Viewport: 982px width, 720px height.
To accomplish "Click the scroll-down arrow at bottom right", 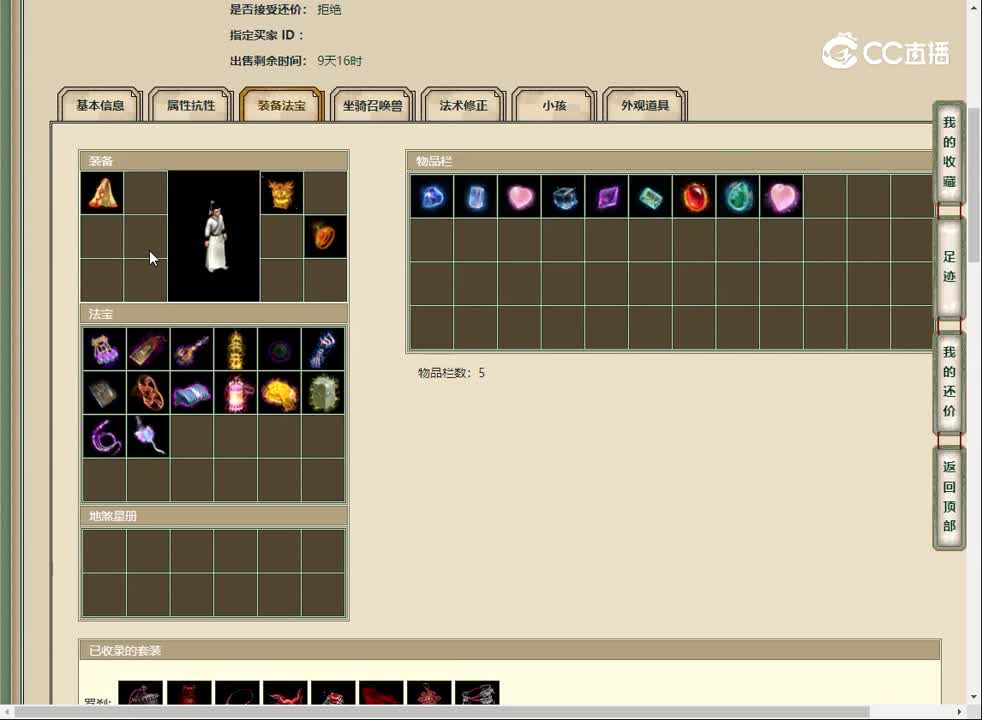I will tap(973, 696).
